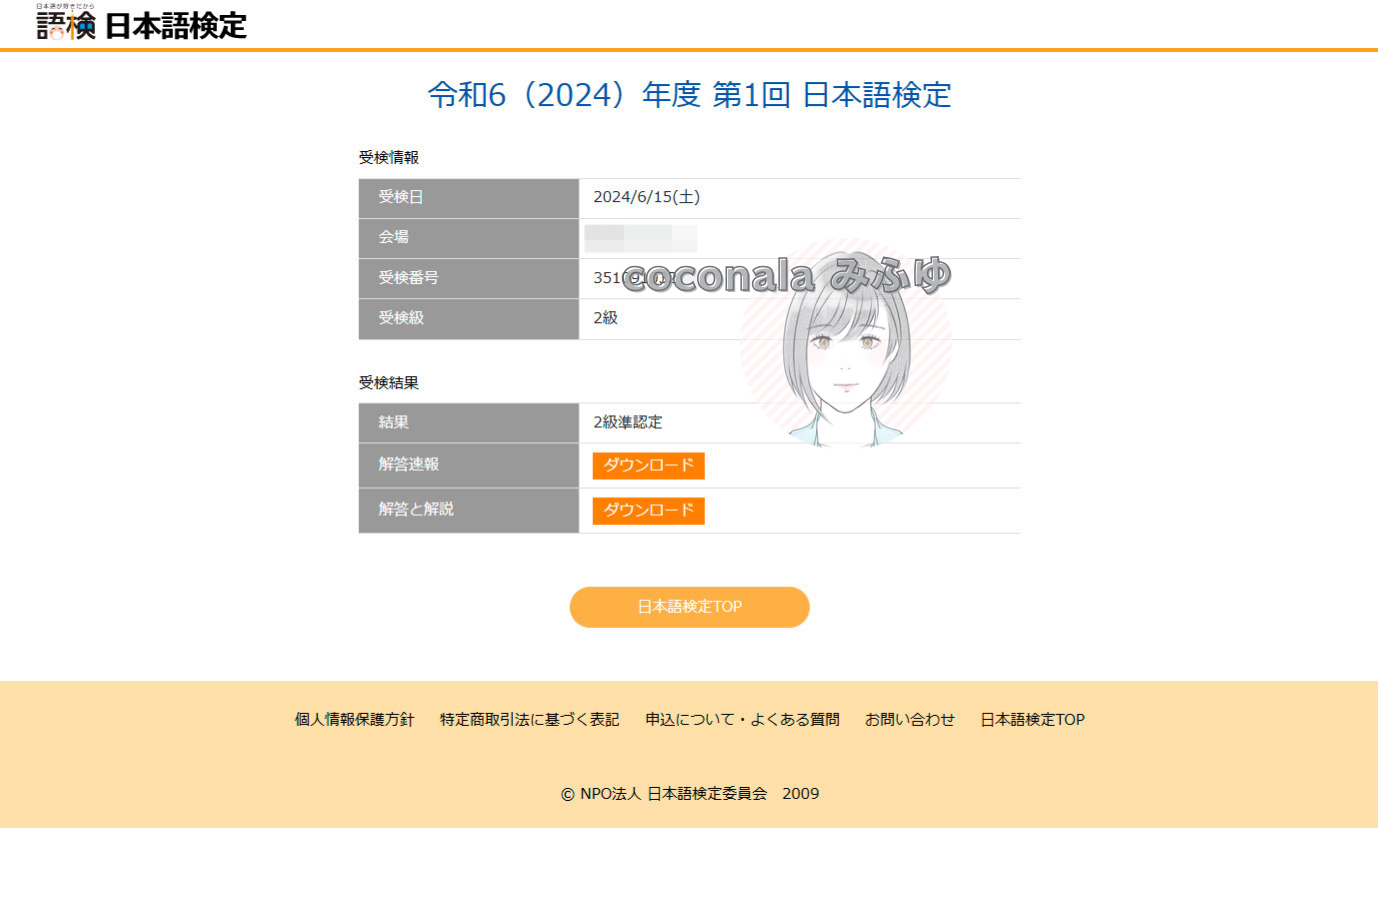Click the 会場 row label
Image resolution: width=1378 pixels, height=919 pixels.
coord(469,238)
